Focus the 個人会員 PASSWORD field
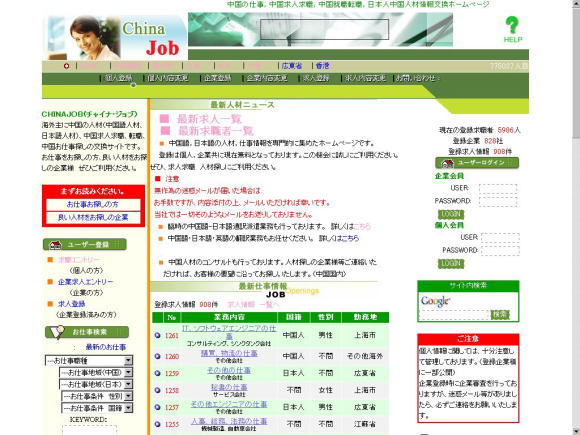The image size is (580, 435). click(500, 250)
